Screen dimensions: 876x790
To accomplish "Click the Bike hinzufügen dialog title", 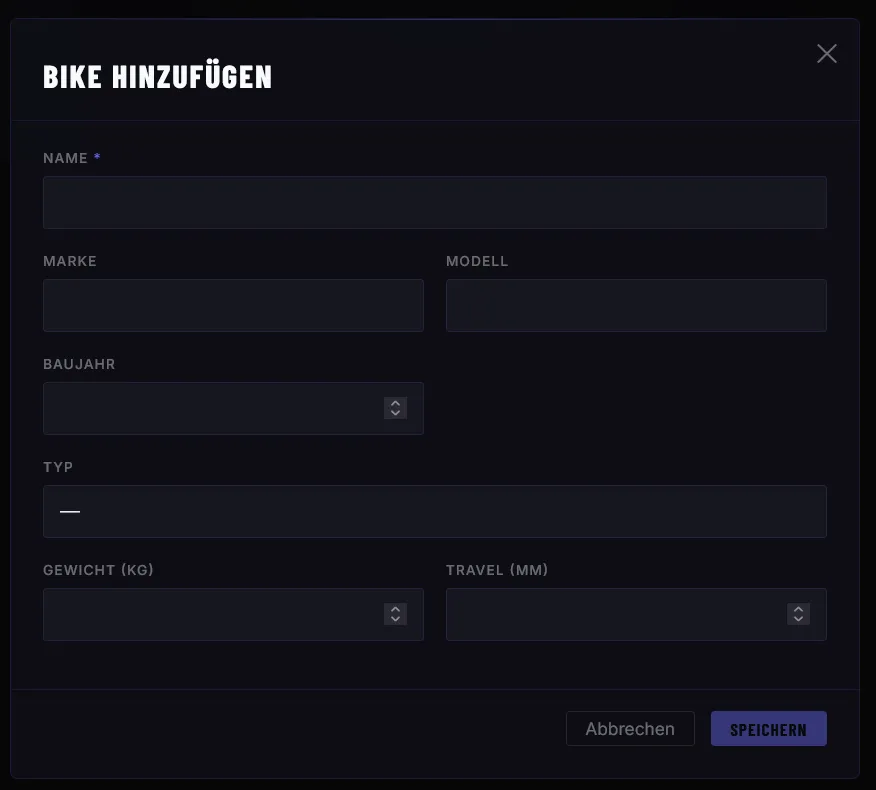I will point(157,77).
